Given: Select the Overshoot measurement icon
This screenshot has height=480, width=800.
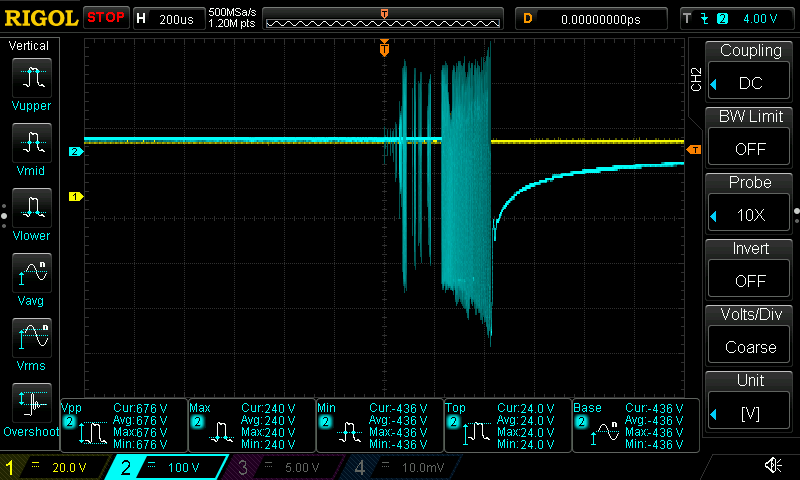Looking at the screenshot, I should click(x=32, y=403).
